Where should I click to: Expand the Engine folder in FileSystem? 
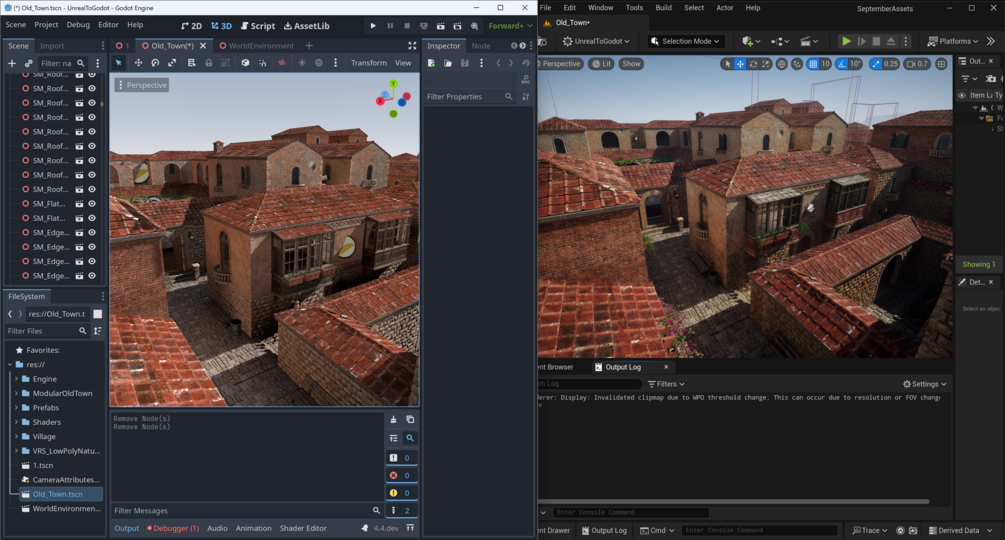pos(16,379)
